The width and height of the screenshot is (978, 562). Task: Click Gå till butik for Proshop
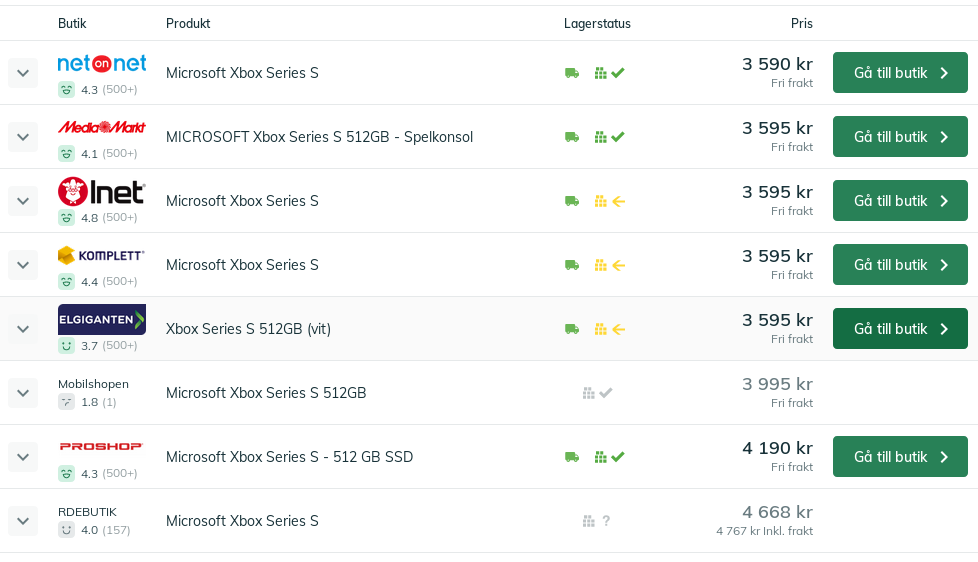(900, 457)
